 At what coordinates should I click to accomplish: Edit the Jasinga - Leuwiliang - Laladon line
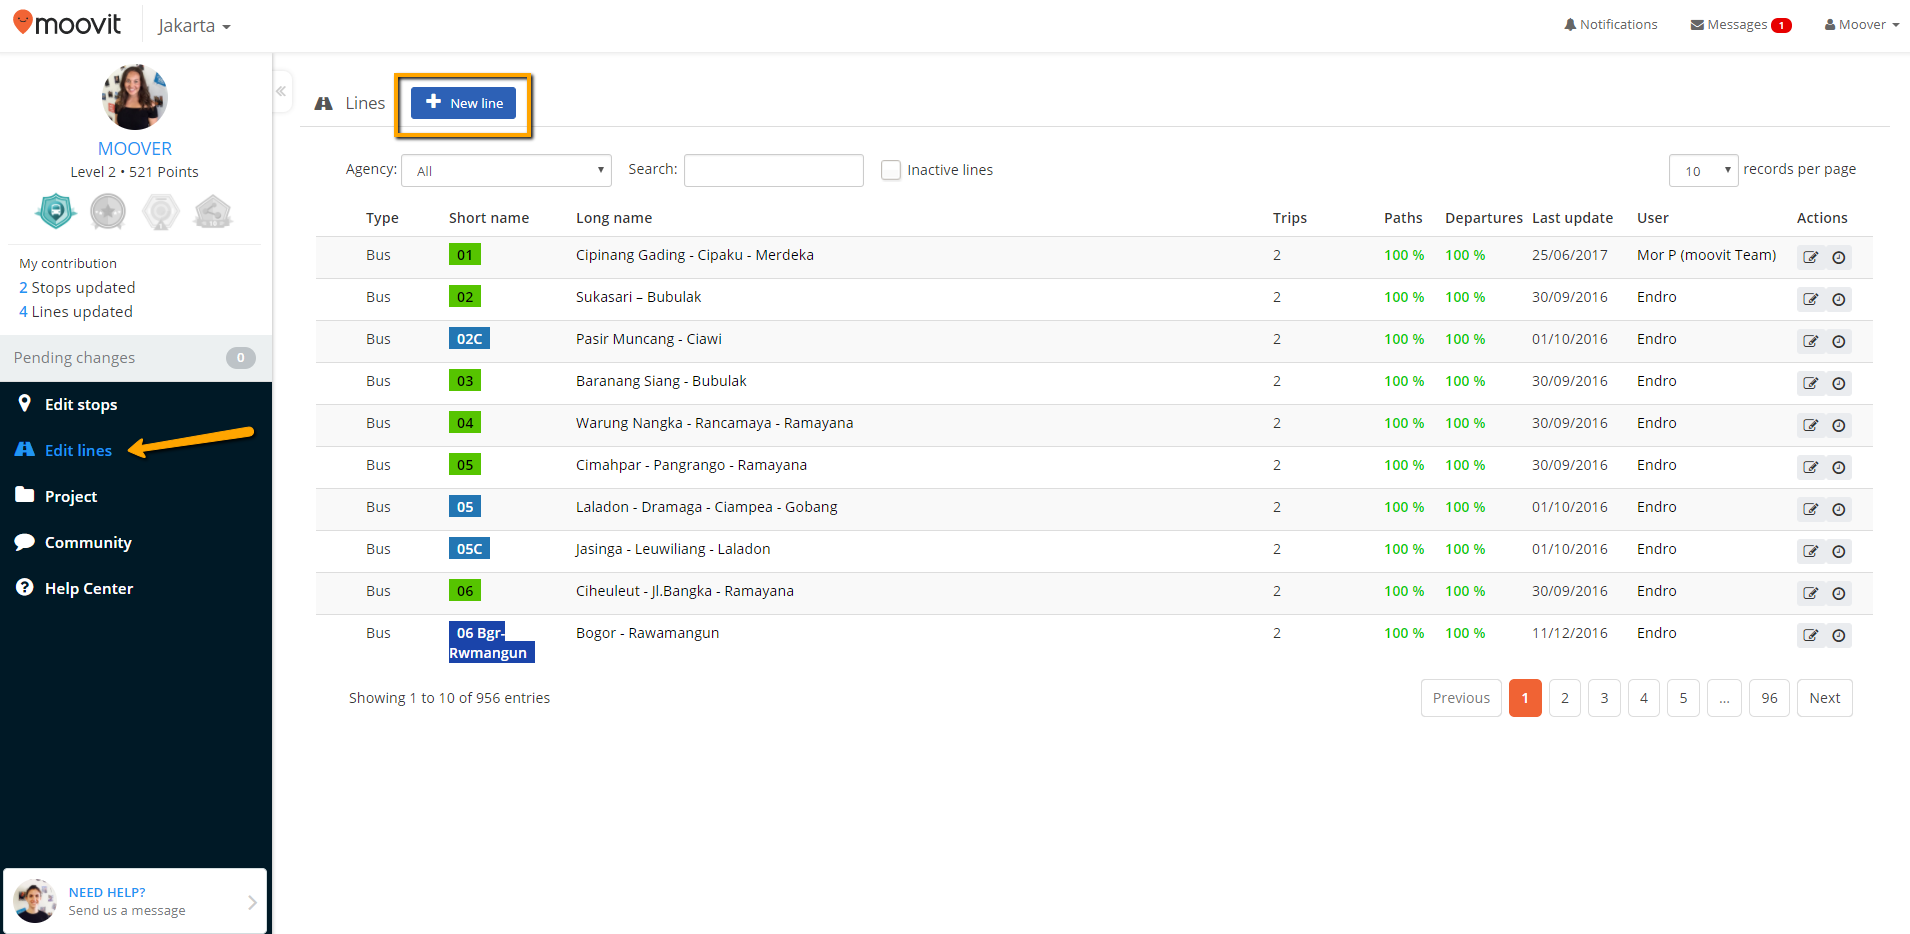tap(1810, 551)
